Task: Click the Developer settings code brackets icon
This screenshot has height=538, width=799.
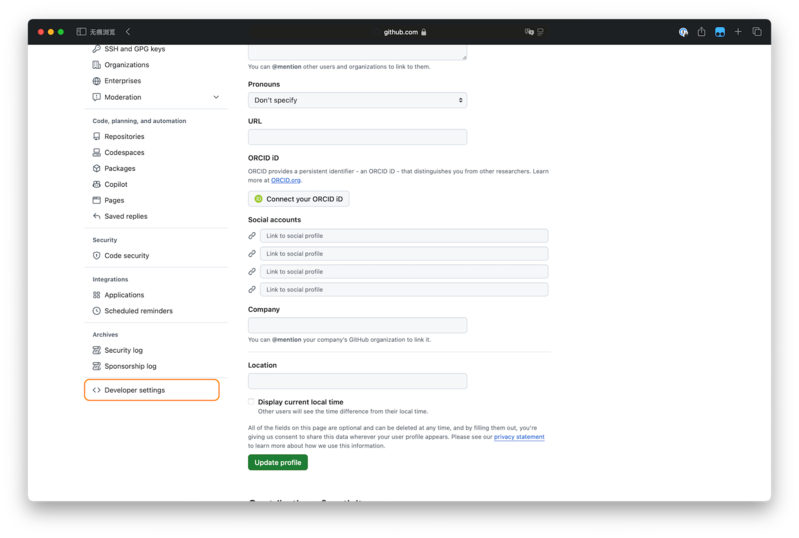Action: [x=96, y=390]
